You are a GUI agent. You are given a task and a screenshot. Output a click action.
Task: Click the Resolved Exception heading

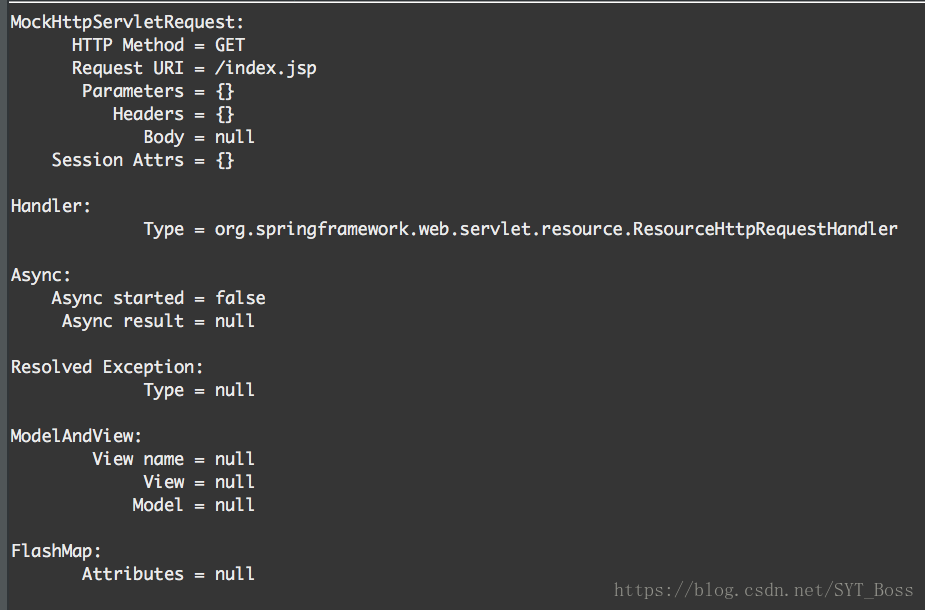click(107, 368)
